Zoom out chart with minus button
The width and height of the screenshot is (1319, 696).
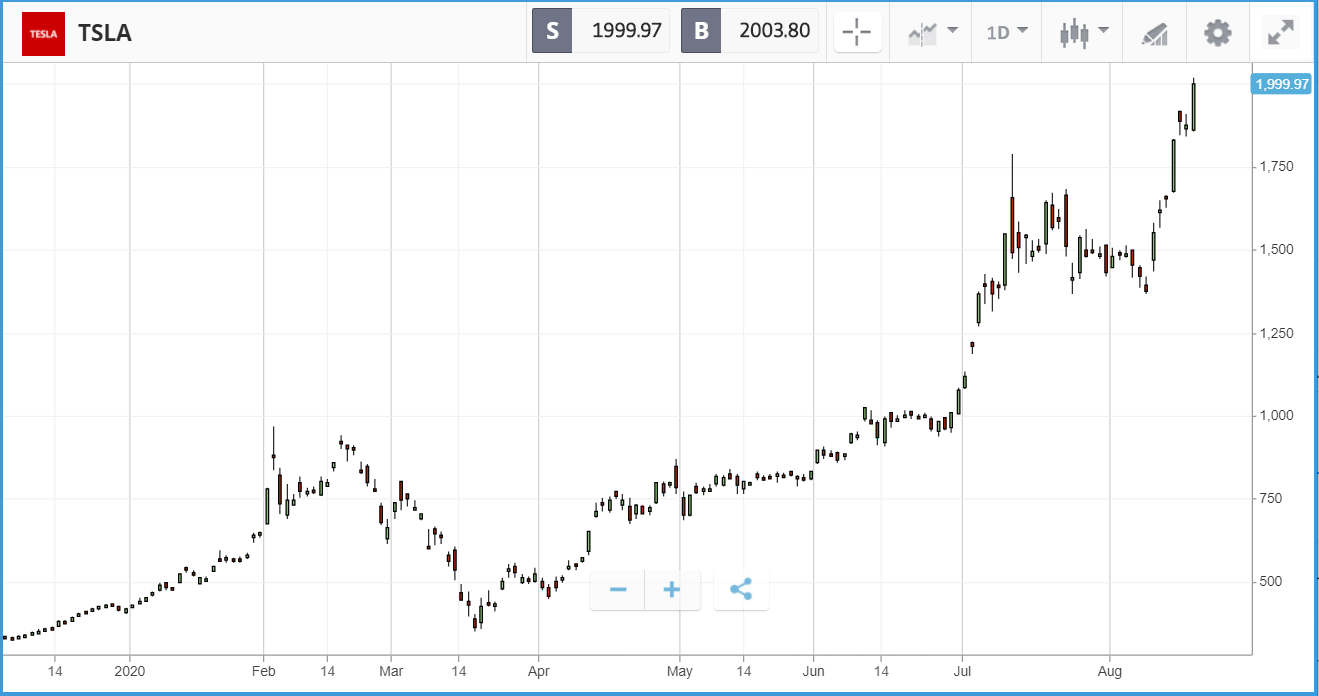pos(618,590)
